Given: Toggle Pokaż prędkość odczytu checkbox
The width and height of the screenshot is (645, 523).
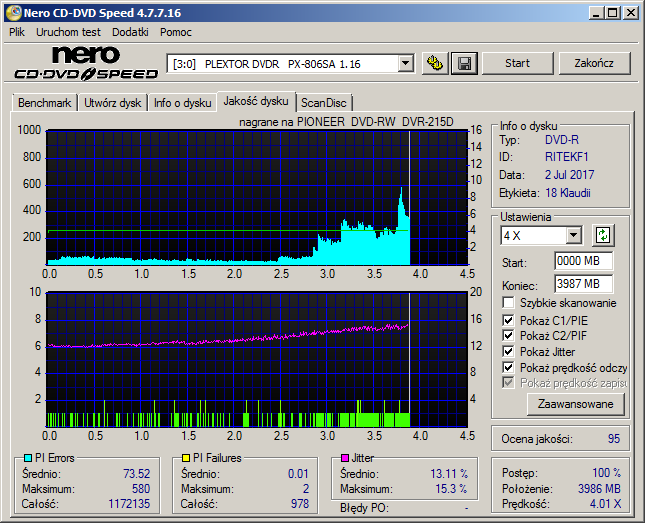Looking at the screenshot, I should (x=508, y=367).
